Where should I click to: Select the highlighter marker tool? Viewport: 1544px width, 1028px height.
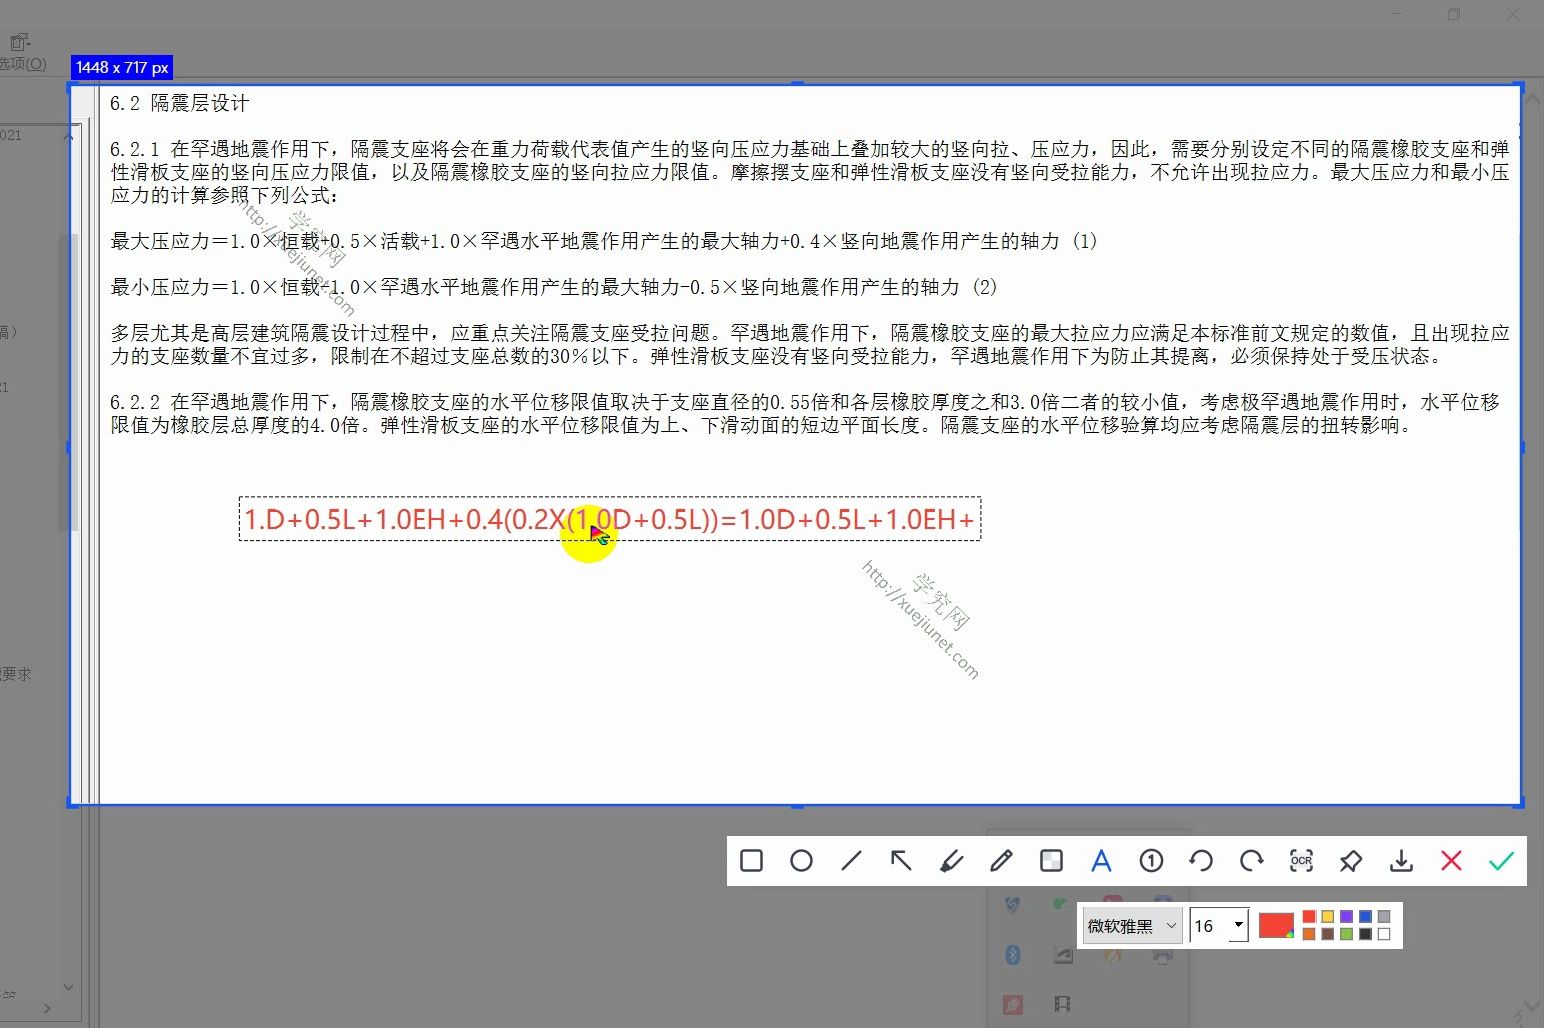(x=951, y=861)
